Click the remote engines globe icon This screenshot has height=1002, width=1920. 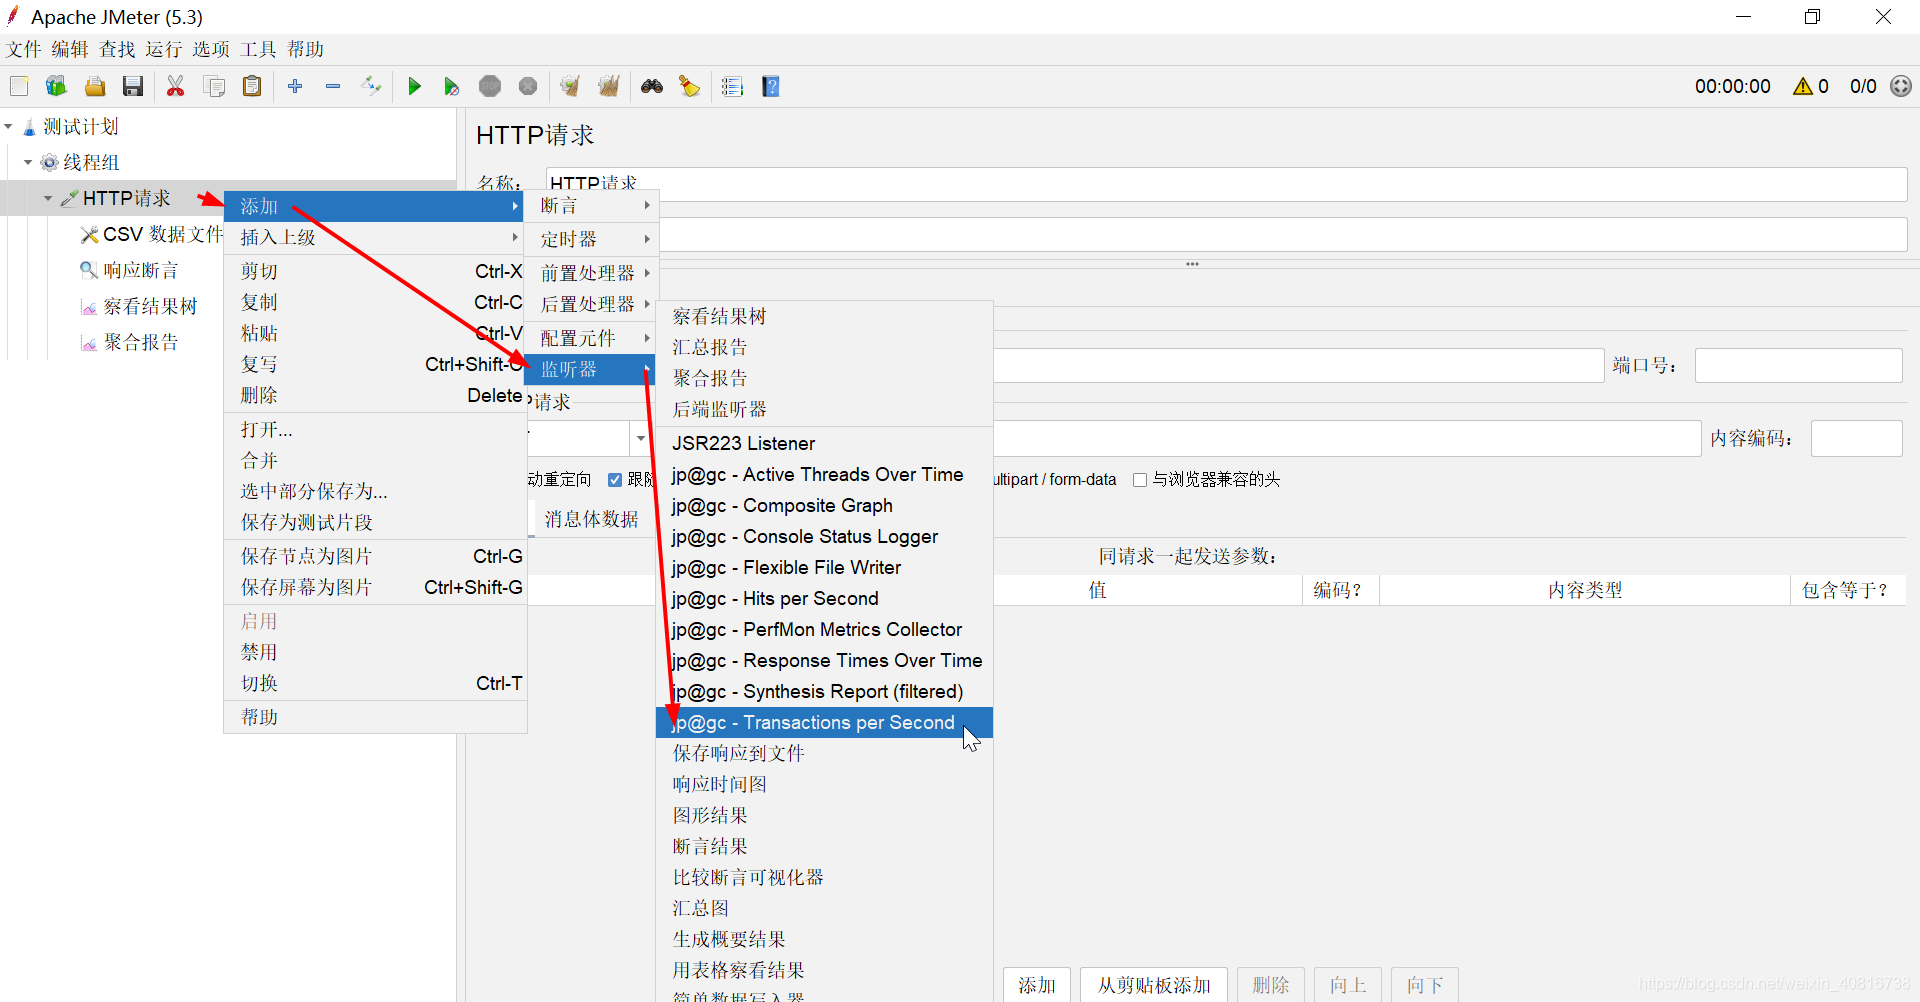coord(1901,87)
